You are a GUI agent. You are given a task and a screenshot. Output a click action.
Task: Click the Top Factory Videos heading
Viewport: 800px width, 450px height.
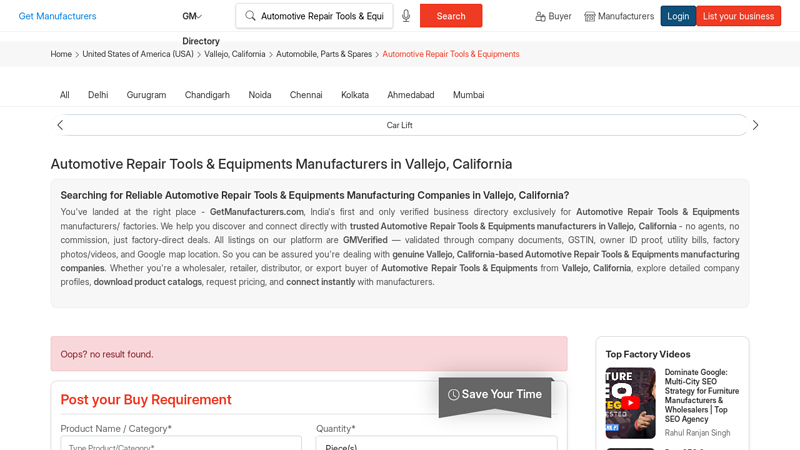pyautogui.click(x=648, y=354)
